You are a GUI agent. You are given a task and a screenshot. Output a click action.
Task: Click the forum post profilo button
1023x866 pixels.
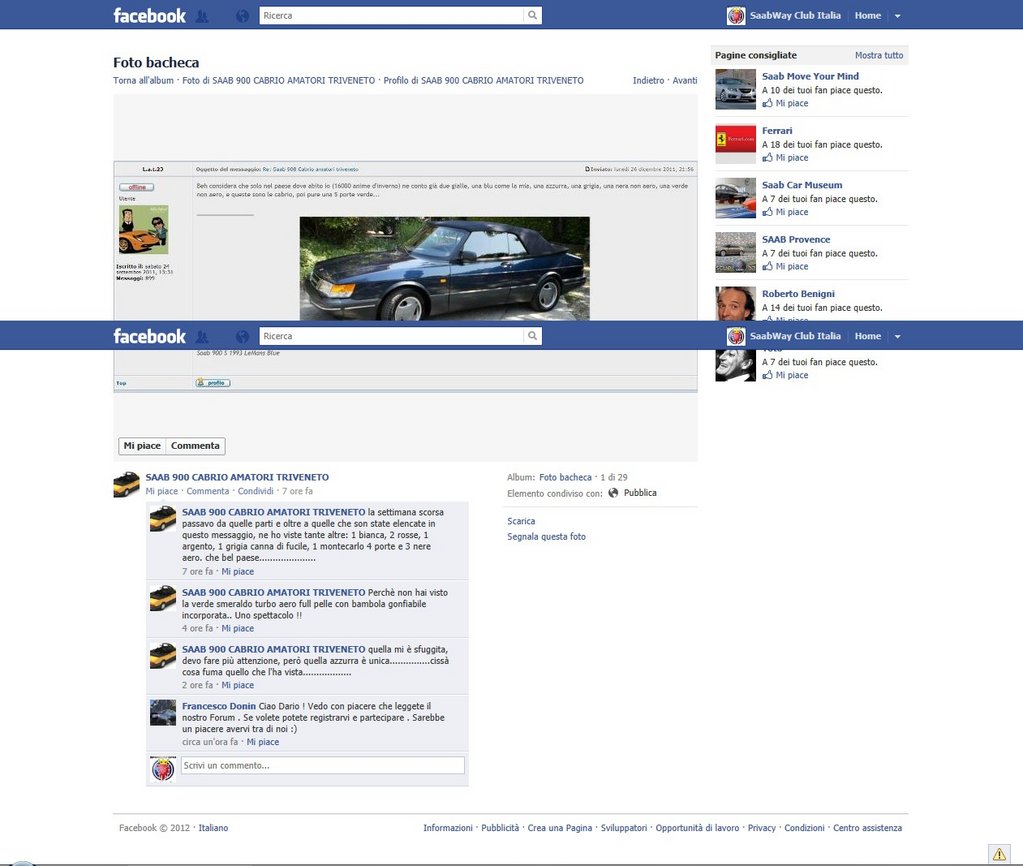click(213, 382)
